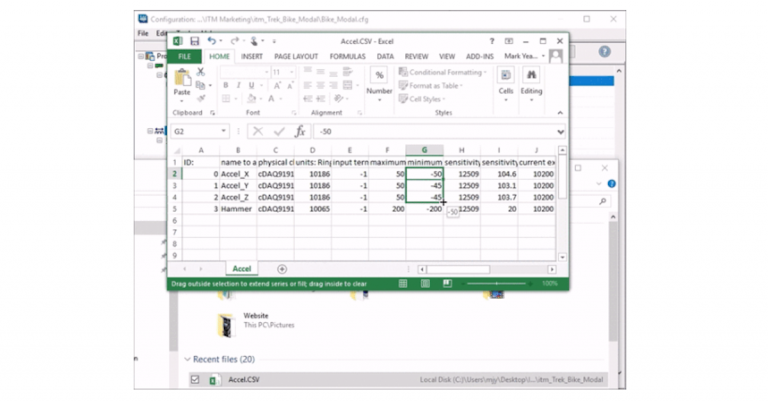Apply Bold with the B icon
768x402 pixels.
tap(226, 85)
